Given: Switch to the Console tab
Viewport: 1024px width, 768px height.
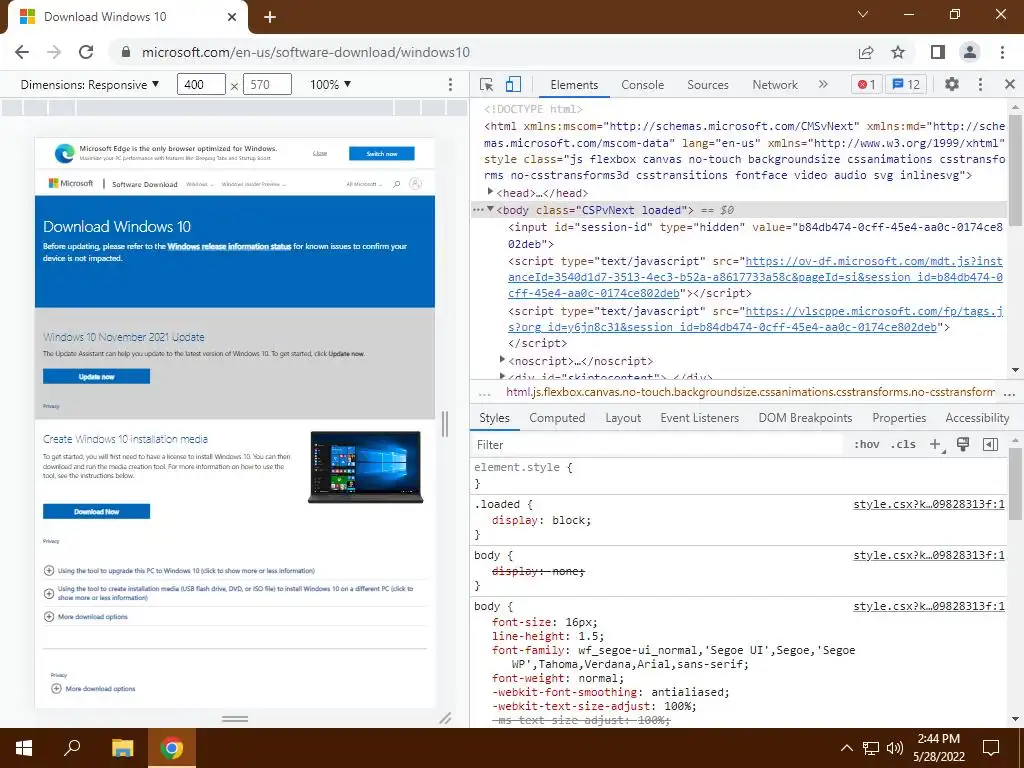Looking at the screenshot, I should pyautogui.click(x=643, y=84).
